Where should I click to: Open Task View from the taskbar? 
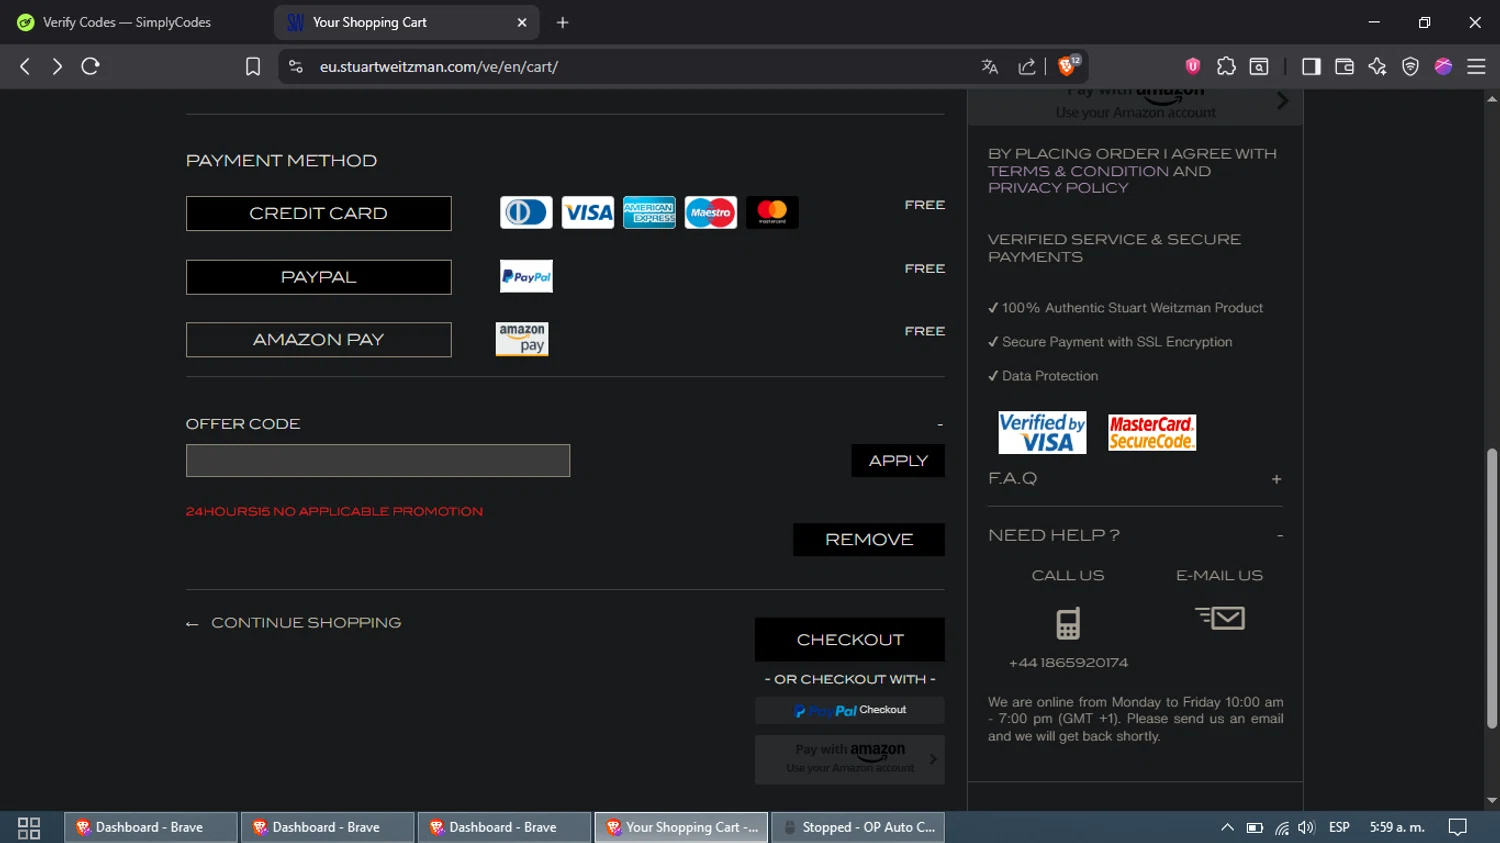click(x=29, y=827)
